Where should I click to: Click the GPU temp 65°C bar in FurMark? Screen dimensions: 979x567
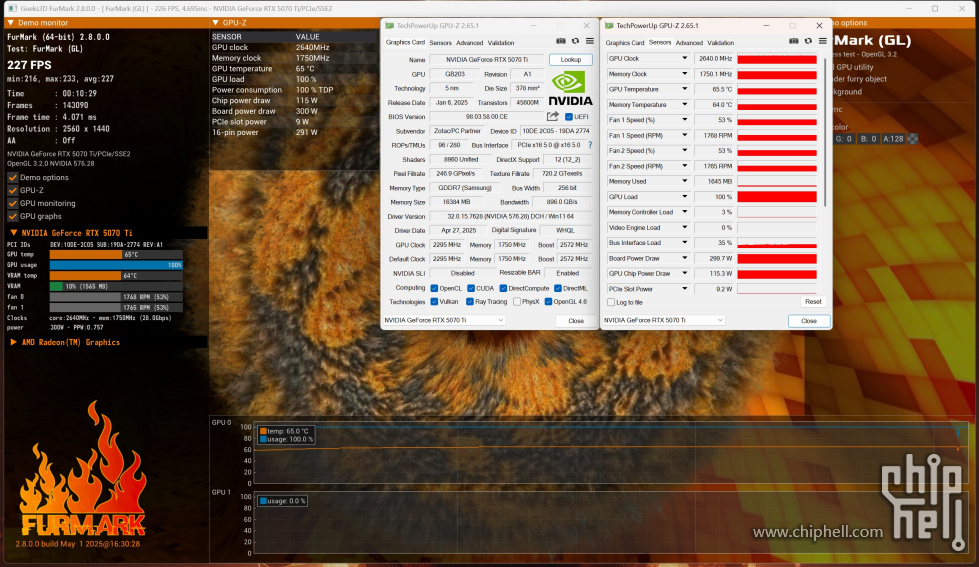pos(116,254)
